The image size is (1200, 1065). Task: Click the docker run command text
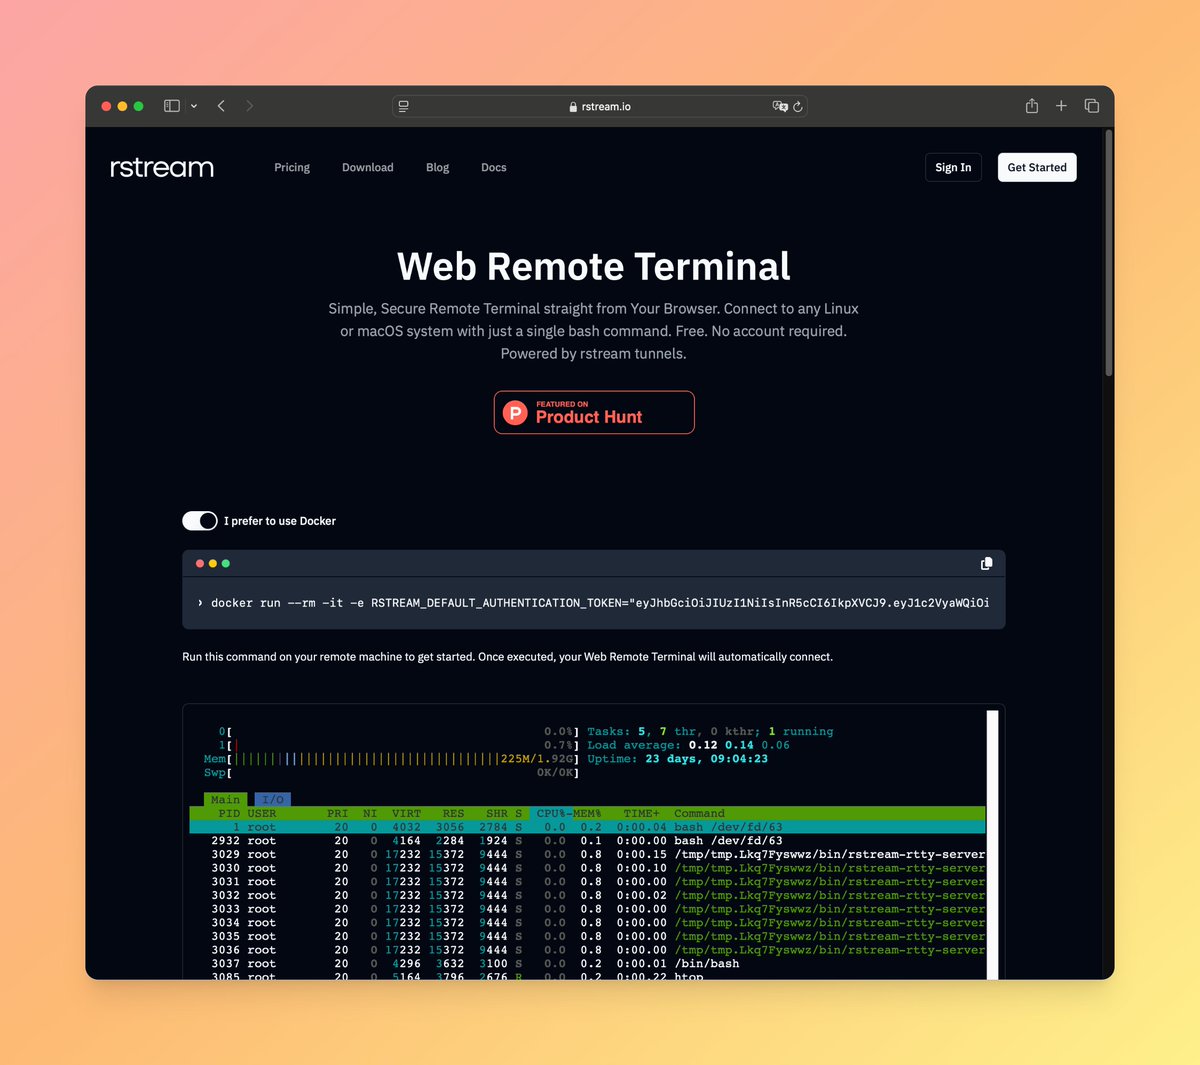(600, 603)
